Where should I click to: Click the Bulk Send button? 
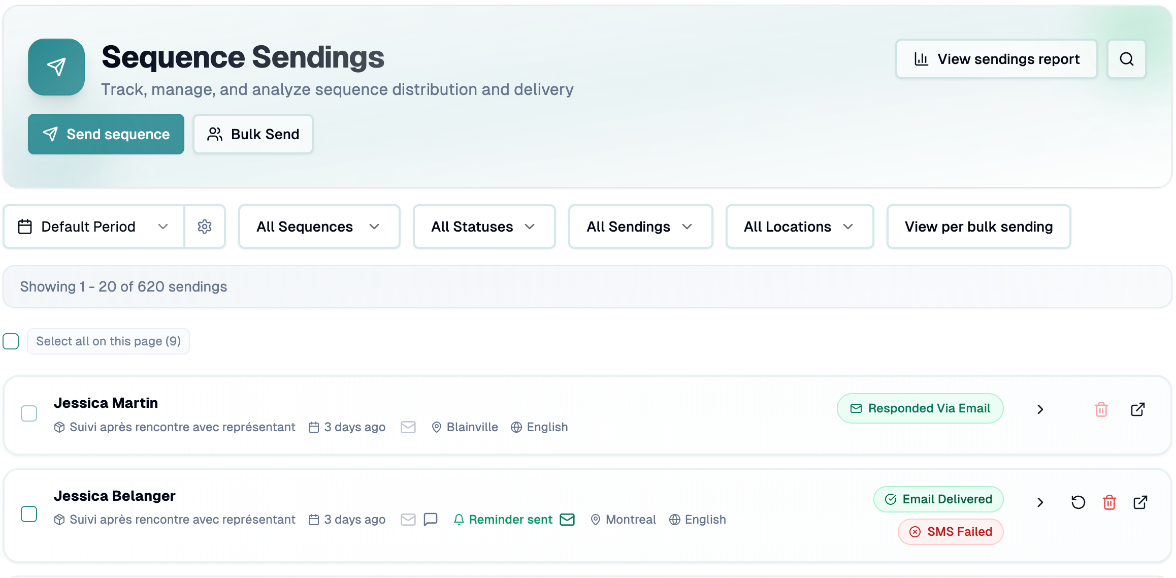pyautogui.click(x=254, y=134)
